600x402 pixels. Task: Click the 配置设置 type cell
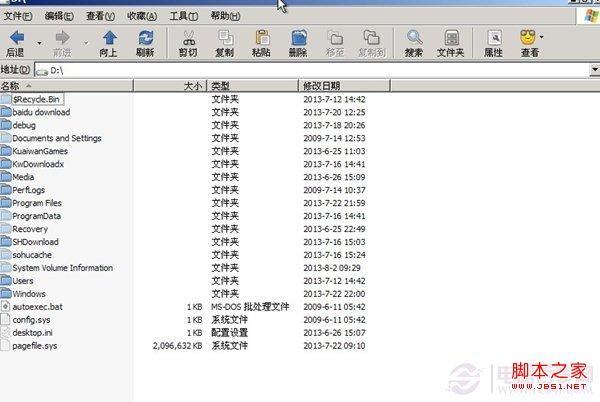pyautogui.click(x=230, y=333)
